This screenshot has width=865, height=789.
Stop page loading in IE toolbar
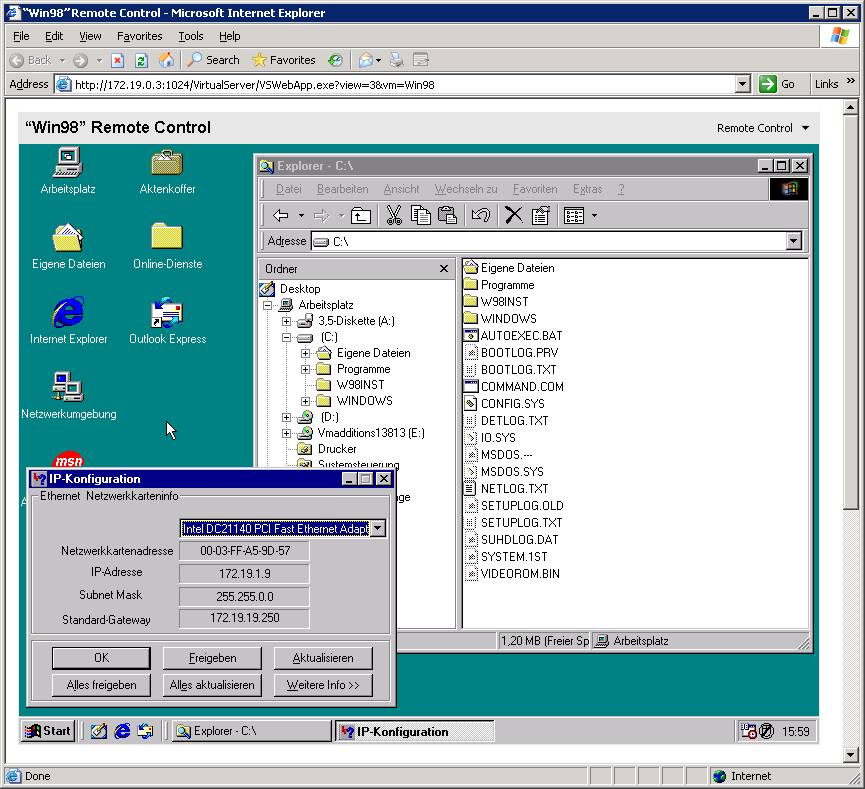coord(118,60)
